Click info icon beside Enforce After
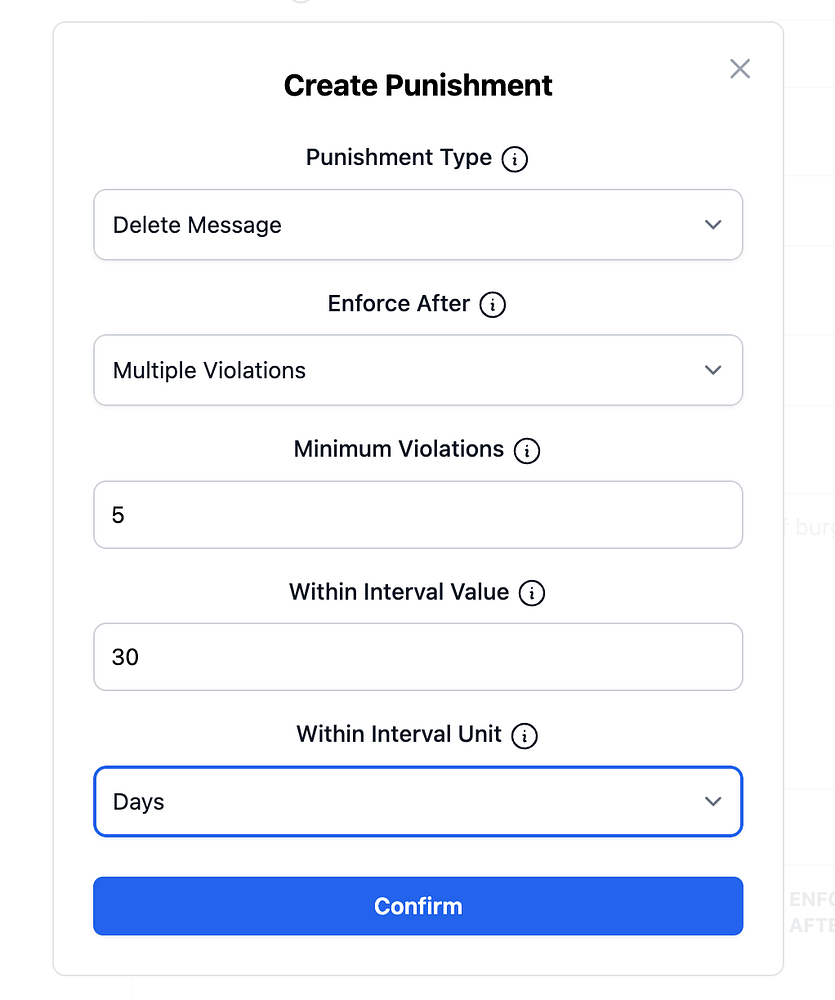 pyautogui.click(x=492, y=305)
